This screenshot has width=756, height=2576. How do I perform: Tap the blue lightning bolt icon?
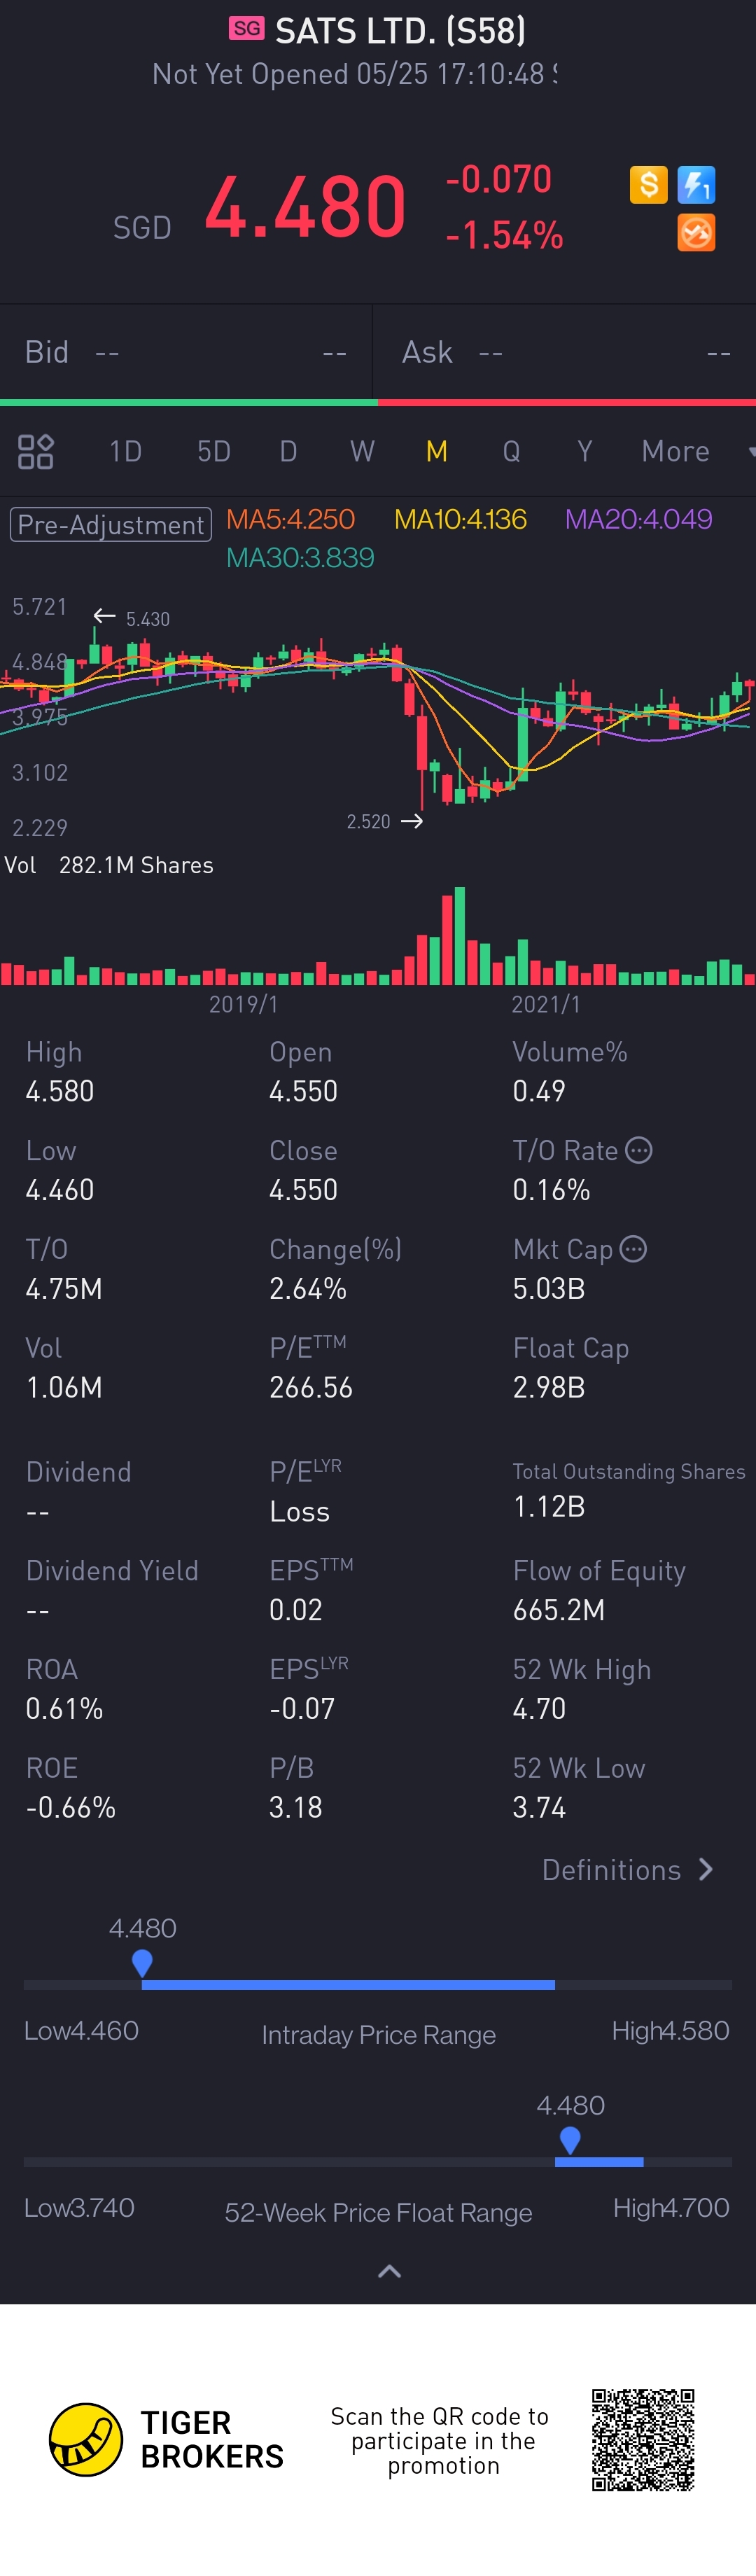pyautogui.click(x=696, y=184)
